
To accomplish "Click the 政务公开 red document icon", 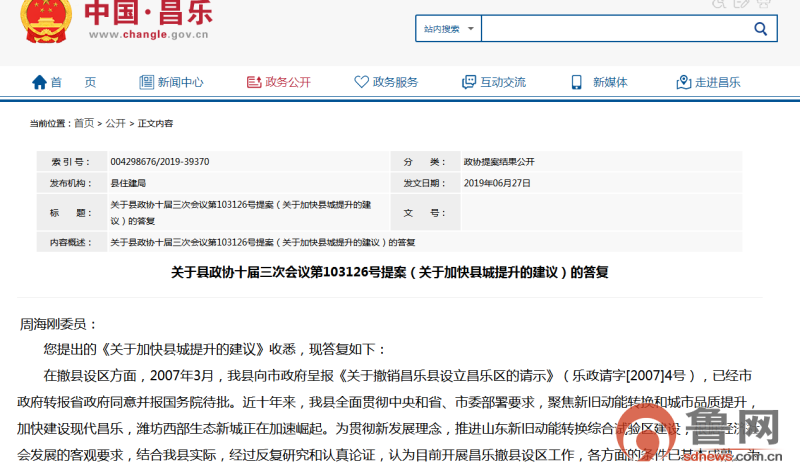I will (x=254, y=82).
